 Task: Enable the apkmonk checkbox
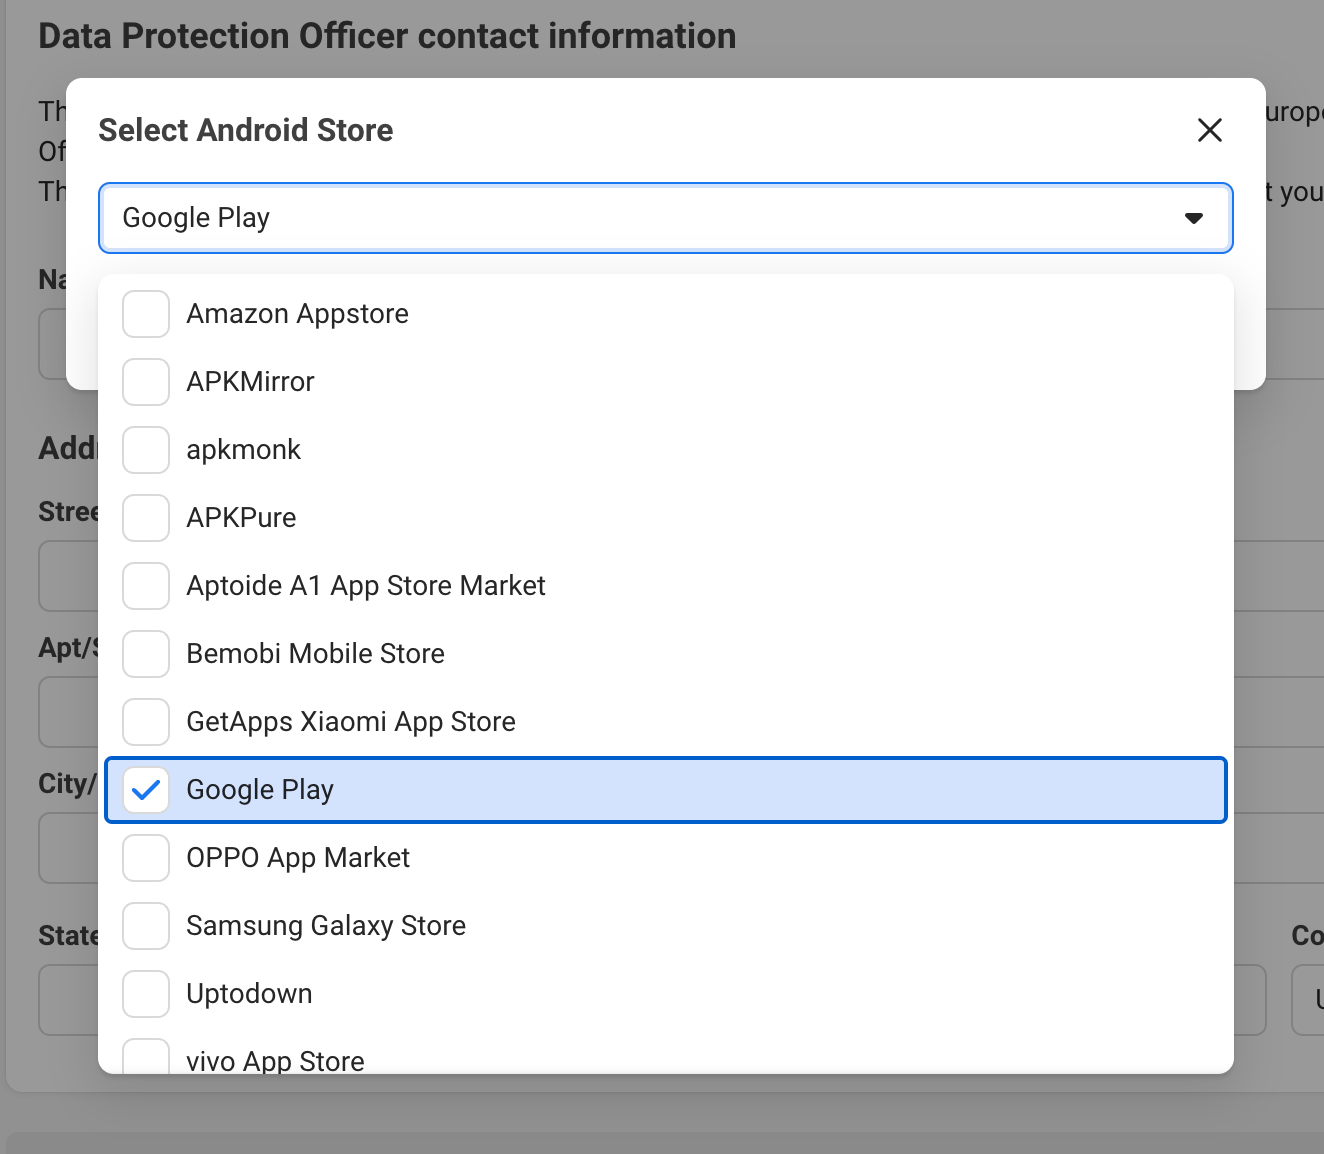(146, 450)
